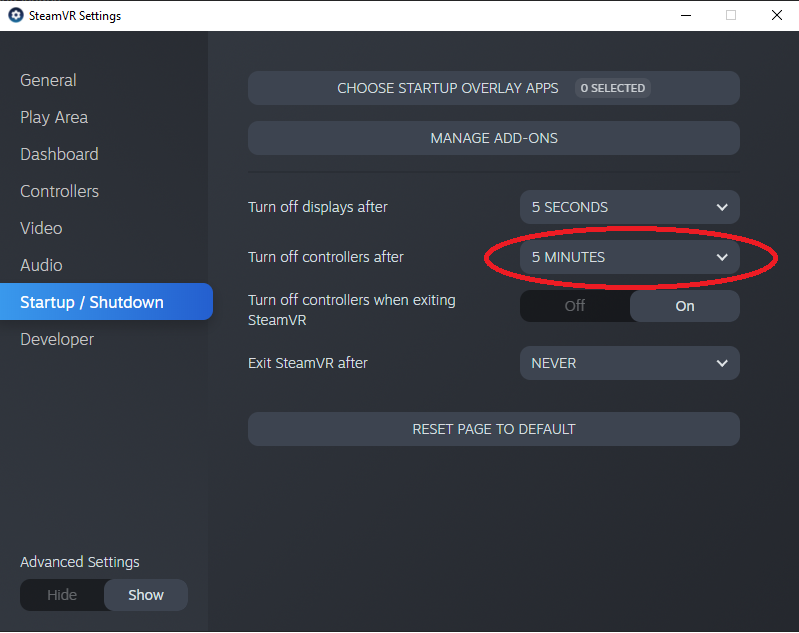799x633 pixels.
Task: Select the Startup / Shutdown section
Action: click(106, 302)
